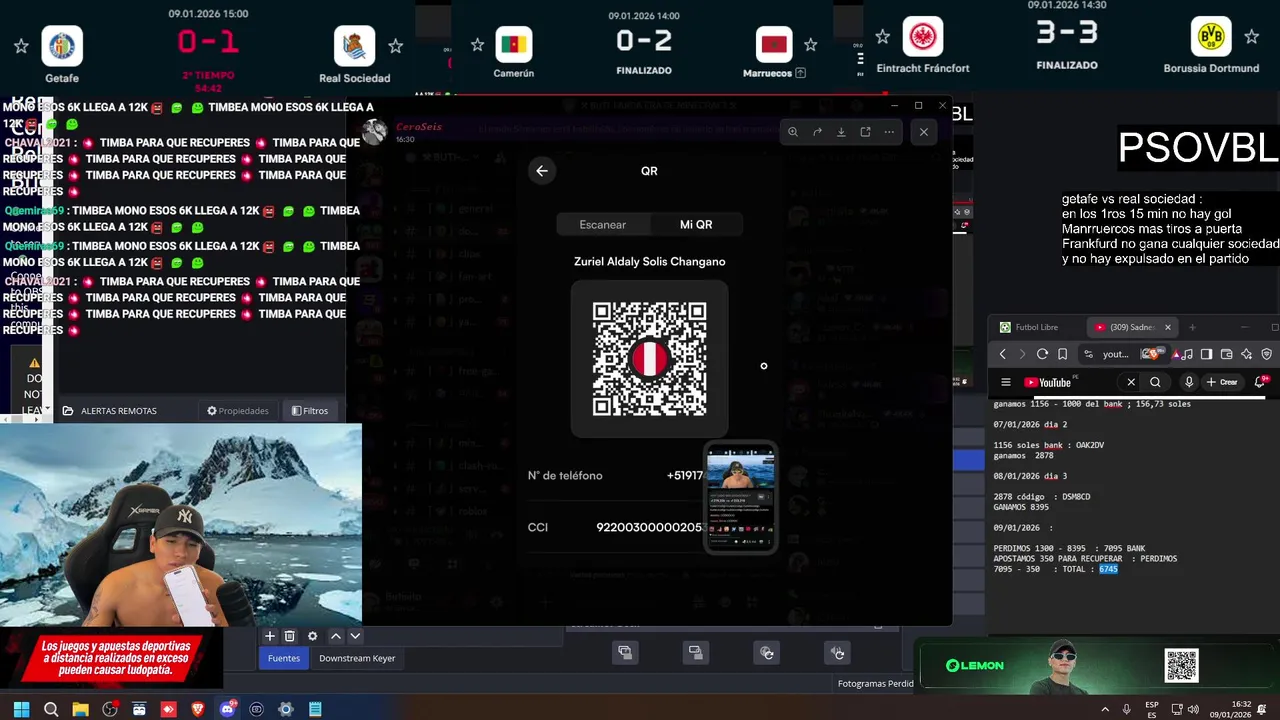The width and height of the screenshot is (1280, 720).
Task: Open the browser sidebar panel icon
Action: point(1206,354)
